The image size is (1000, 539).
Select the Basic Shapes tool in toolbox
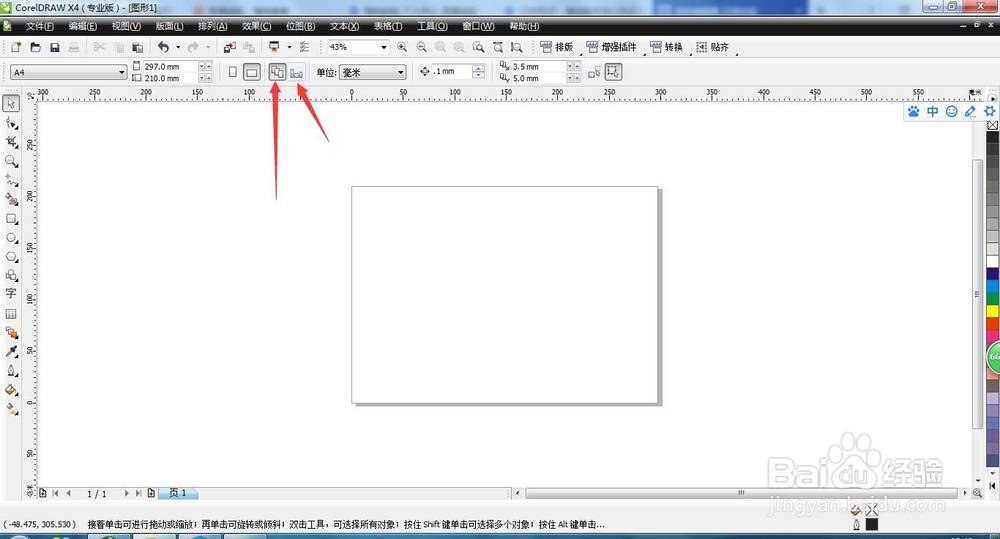coord(11,276)
